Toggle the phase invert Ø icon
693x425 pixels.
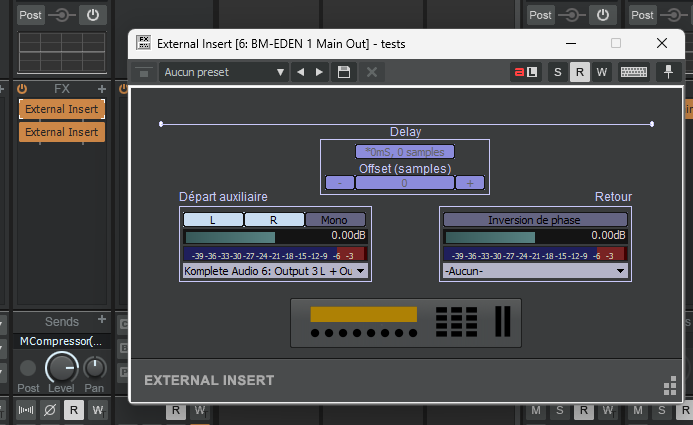pos(50,410)
